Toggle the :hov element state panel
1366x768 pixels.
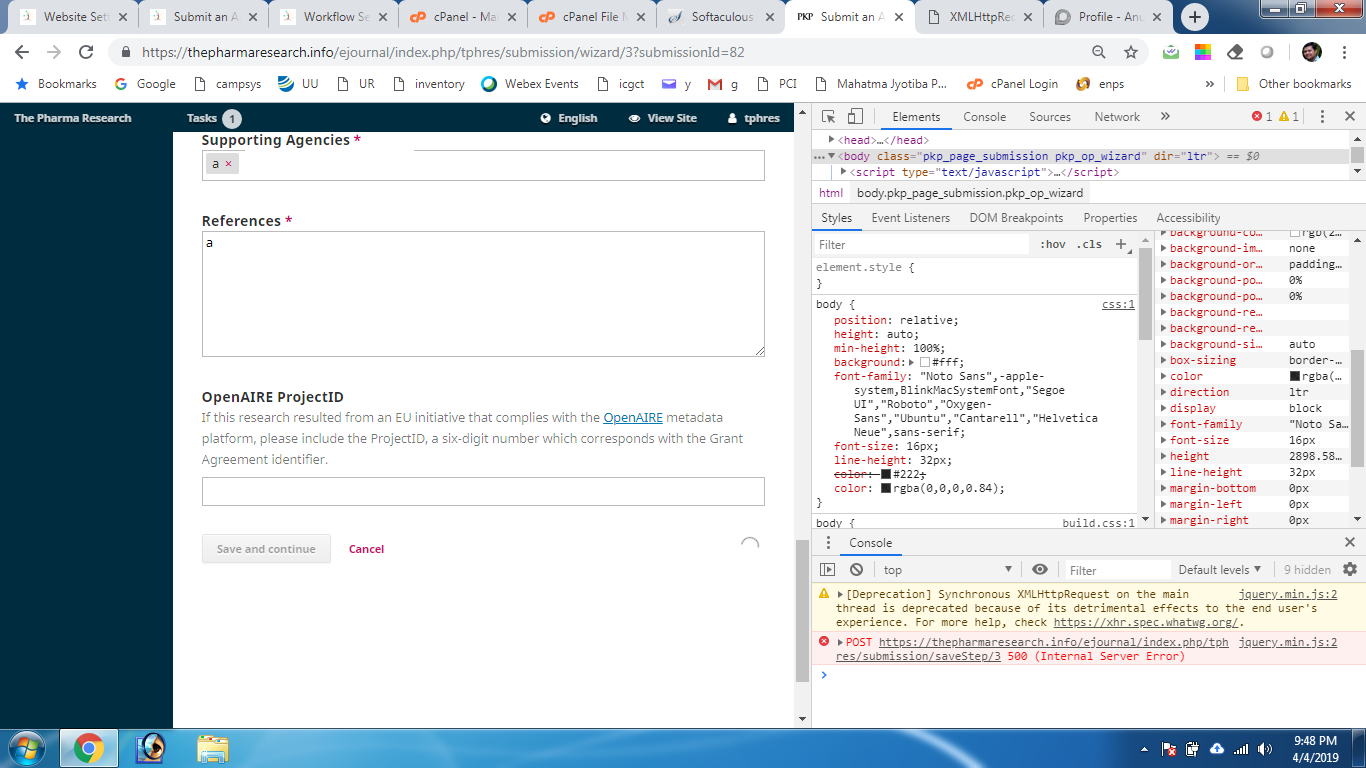point(1053,244)
